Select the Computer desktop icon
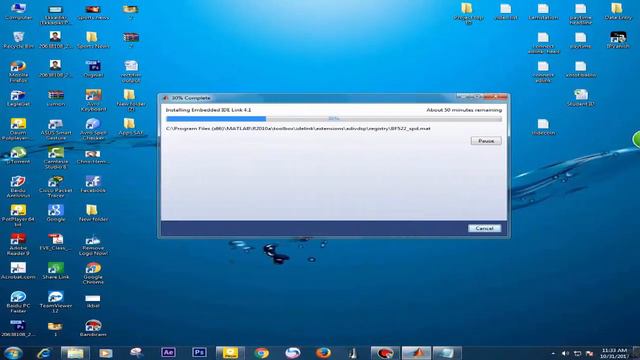This screenshot has height=360, width=640. pyautogui.click(x=18, y=11)
